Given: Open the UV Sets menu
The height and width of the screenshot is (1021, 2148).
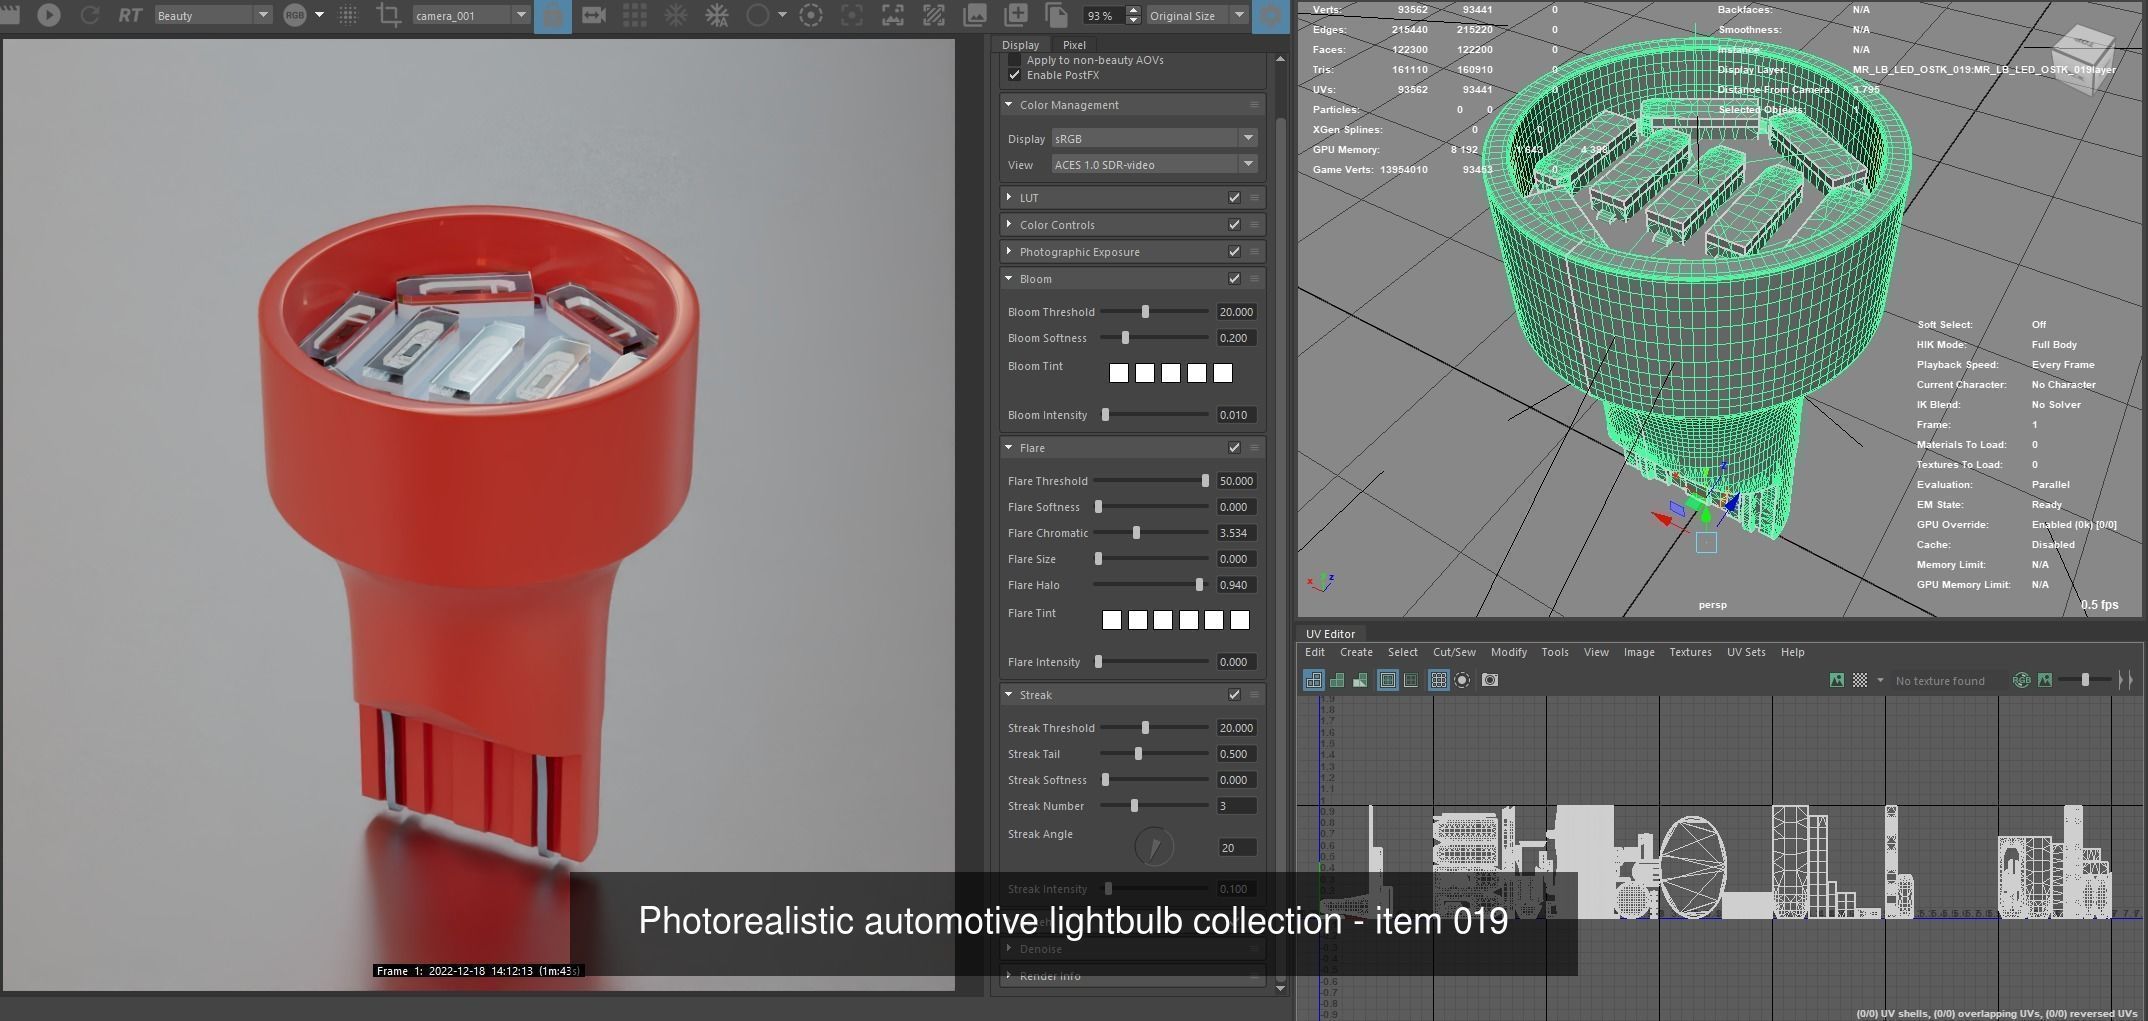Looking at the screenshot, I should point(1746,652).
